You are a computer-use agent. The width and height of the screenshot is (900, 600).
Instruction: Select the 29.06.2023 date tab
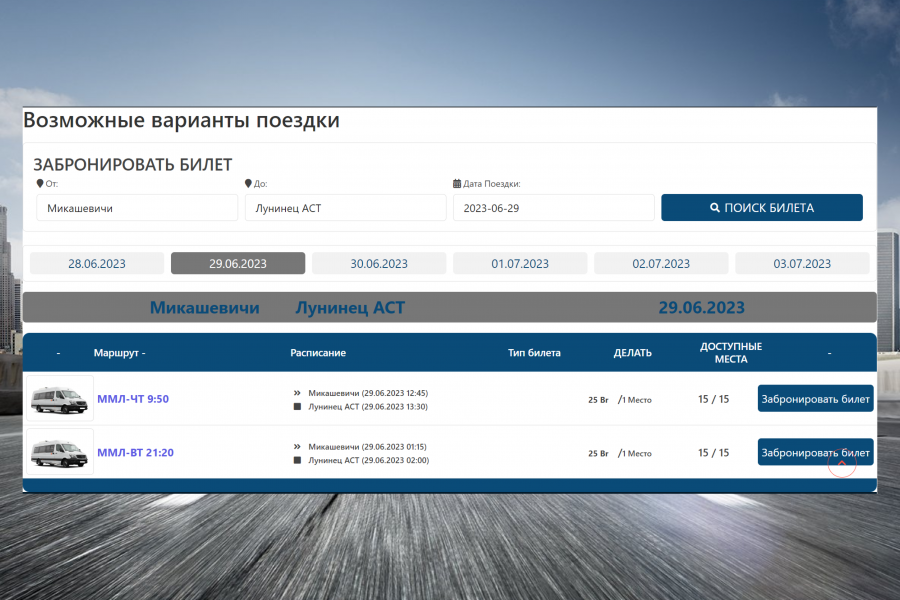point(238,264)
